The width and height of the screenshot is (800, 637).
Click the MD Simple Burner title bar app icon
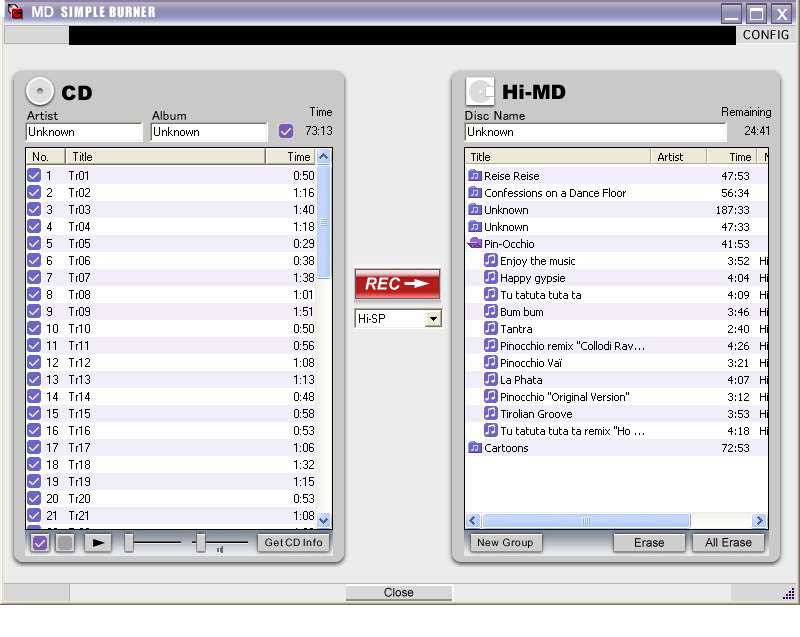[15, 11]
